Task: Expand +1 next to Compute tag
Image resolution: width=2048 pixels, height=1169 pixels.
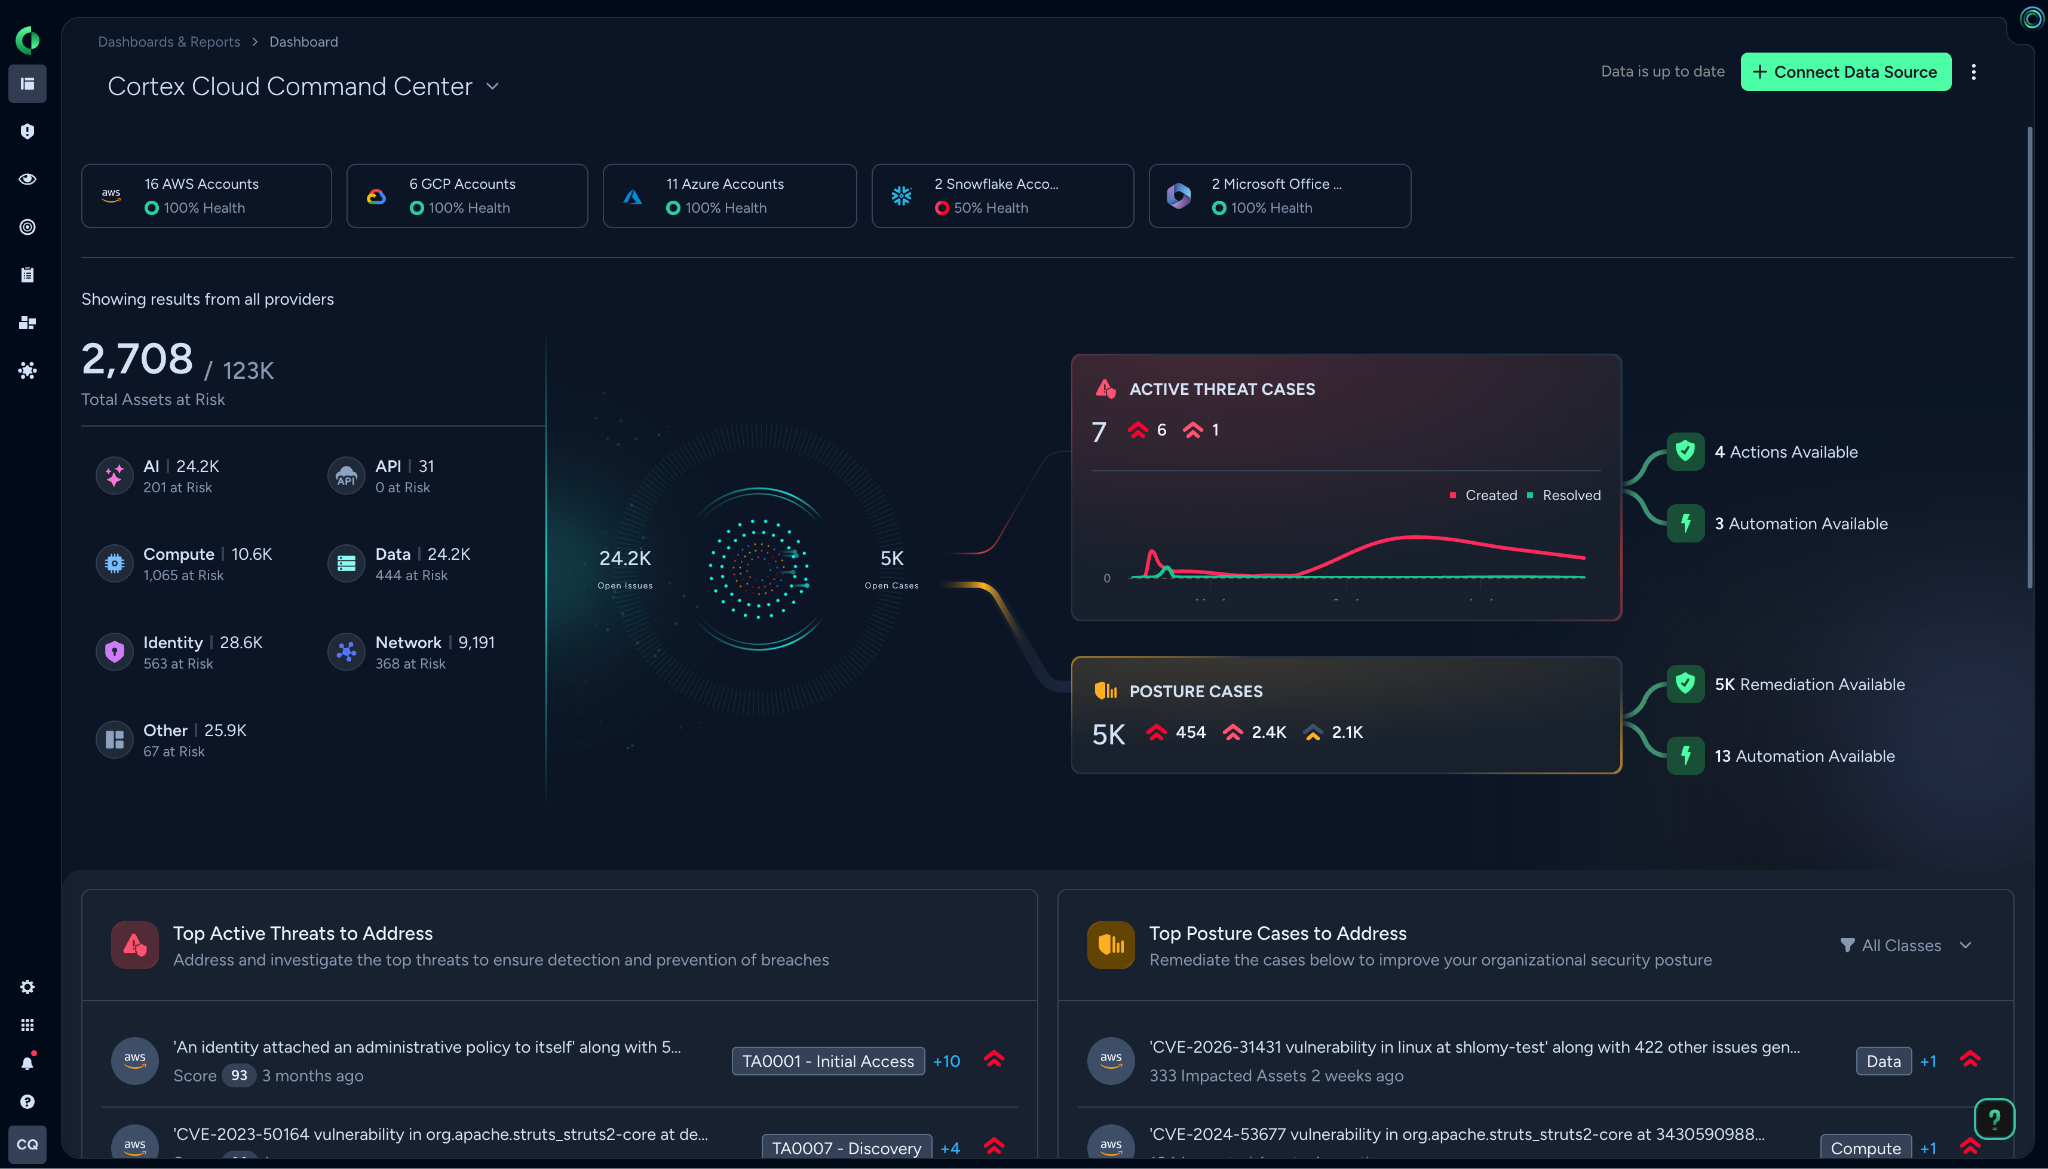Action: click(x=1928, y=1148)
